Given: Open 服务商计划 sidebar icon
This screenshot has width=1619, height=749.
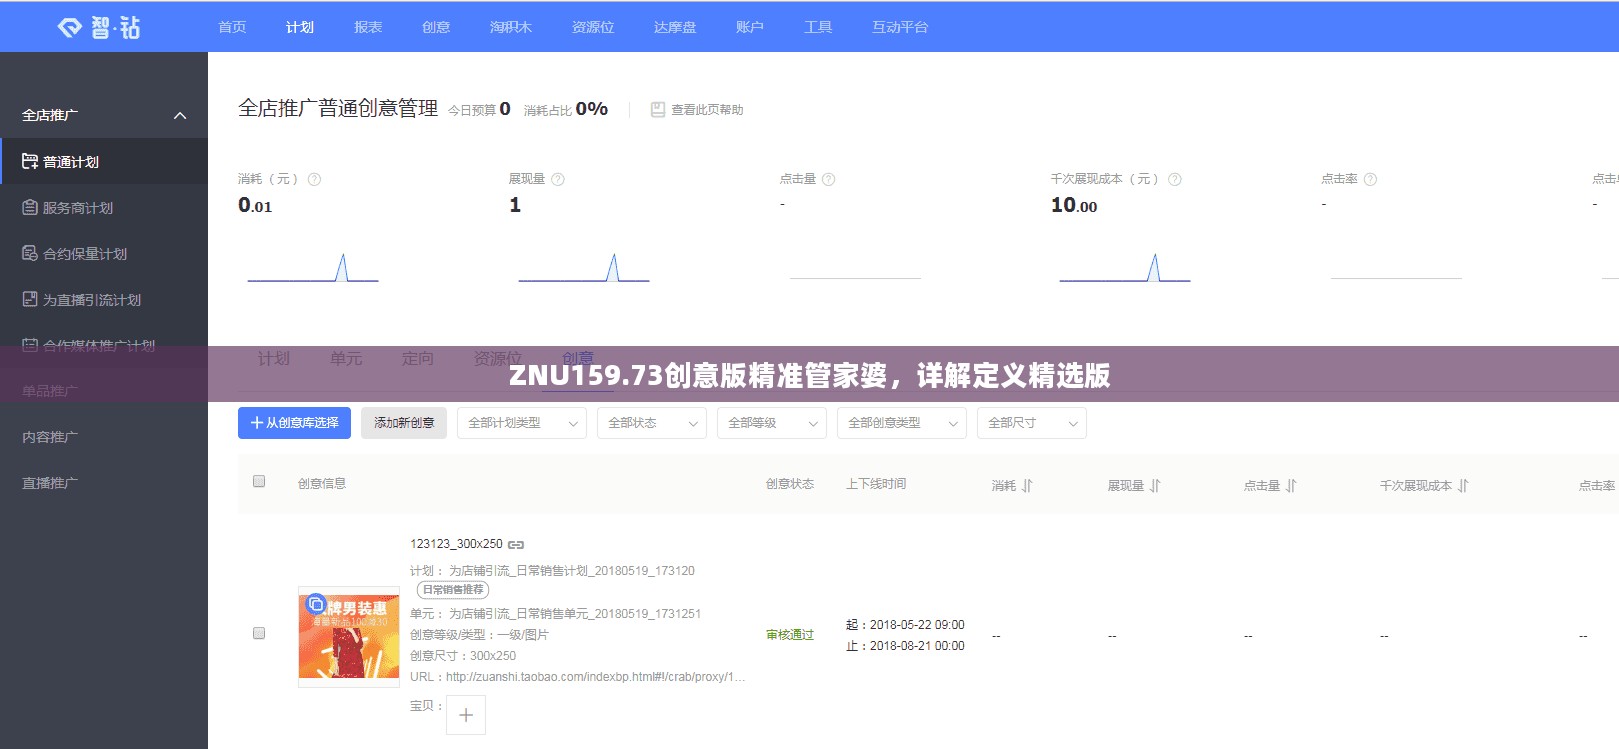Looking at the screenshot, I should tap(30, 207).
